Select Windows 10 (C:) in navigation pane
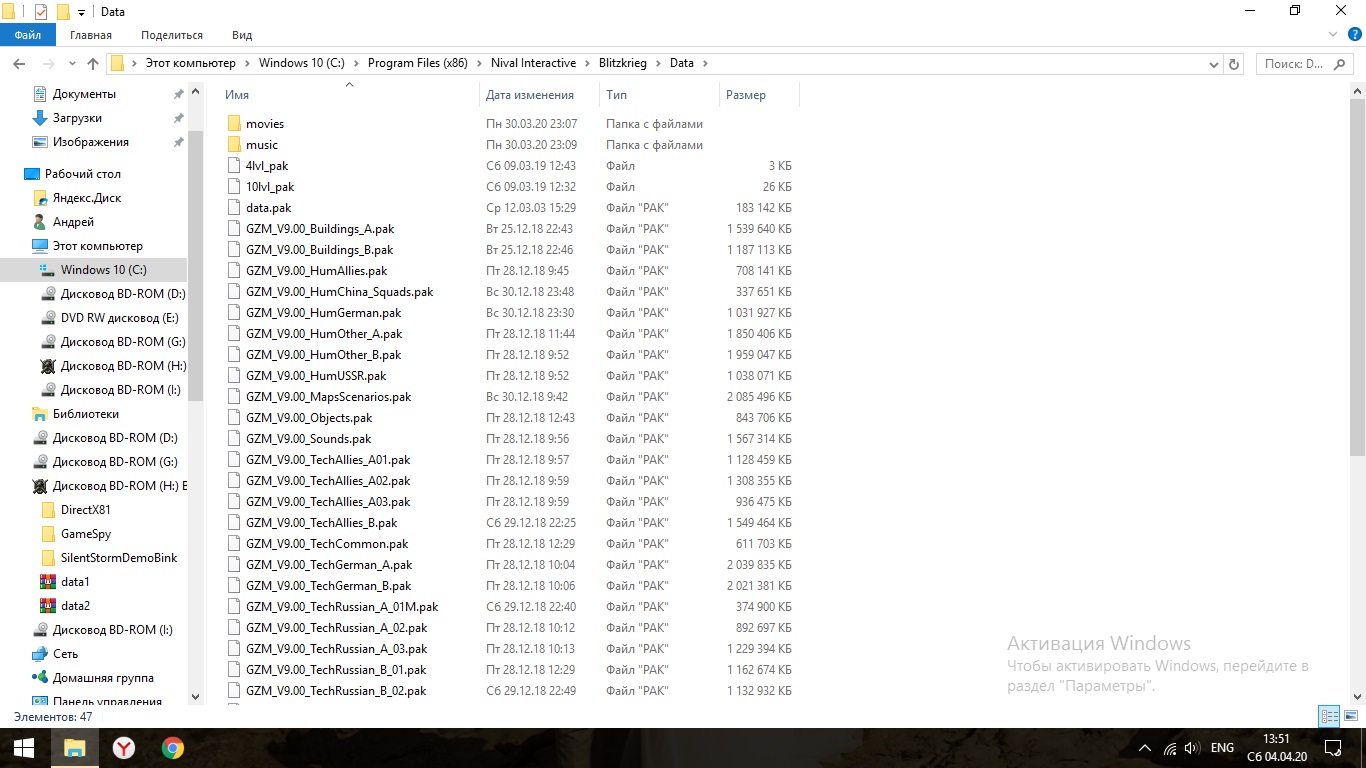Screen dimensions: 1366x768 click(x=93, y=270)
